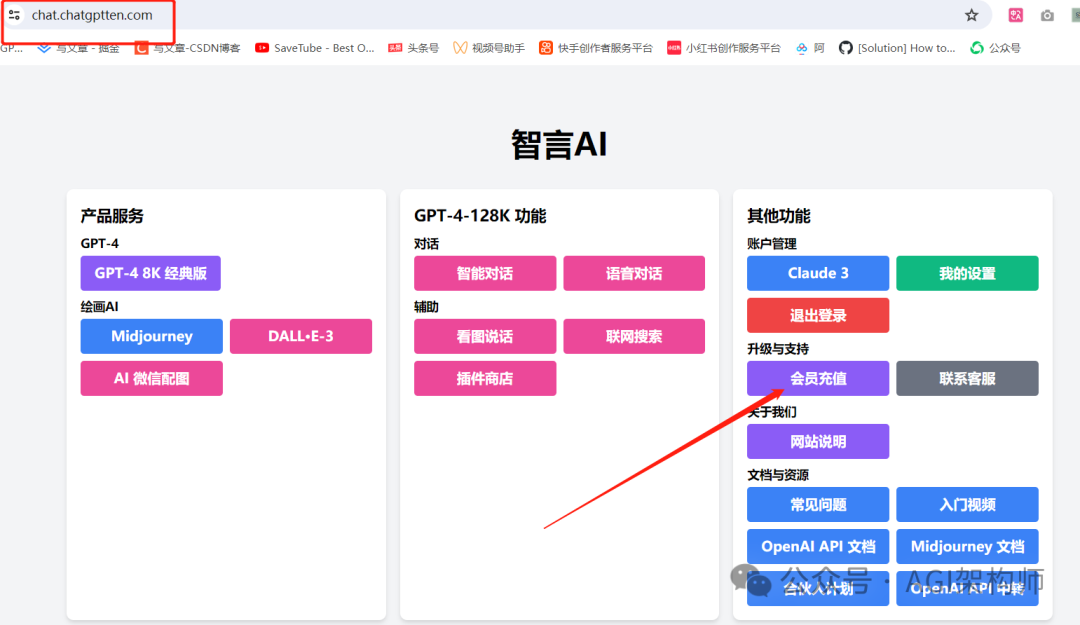Open 入门视频 tutorial video
The image size is (1080, 625).
click(x=967, y=504)
